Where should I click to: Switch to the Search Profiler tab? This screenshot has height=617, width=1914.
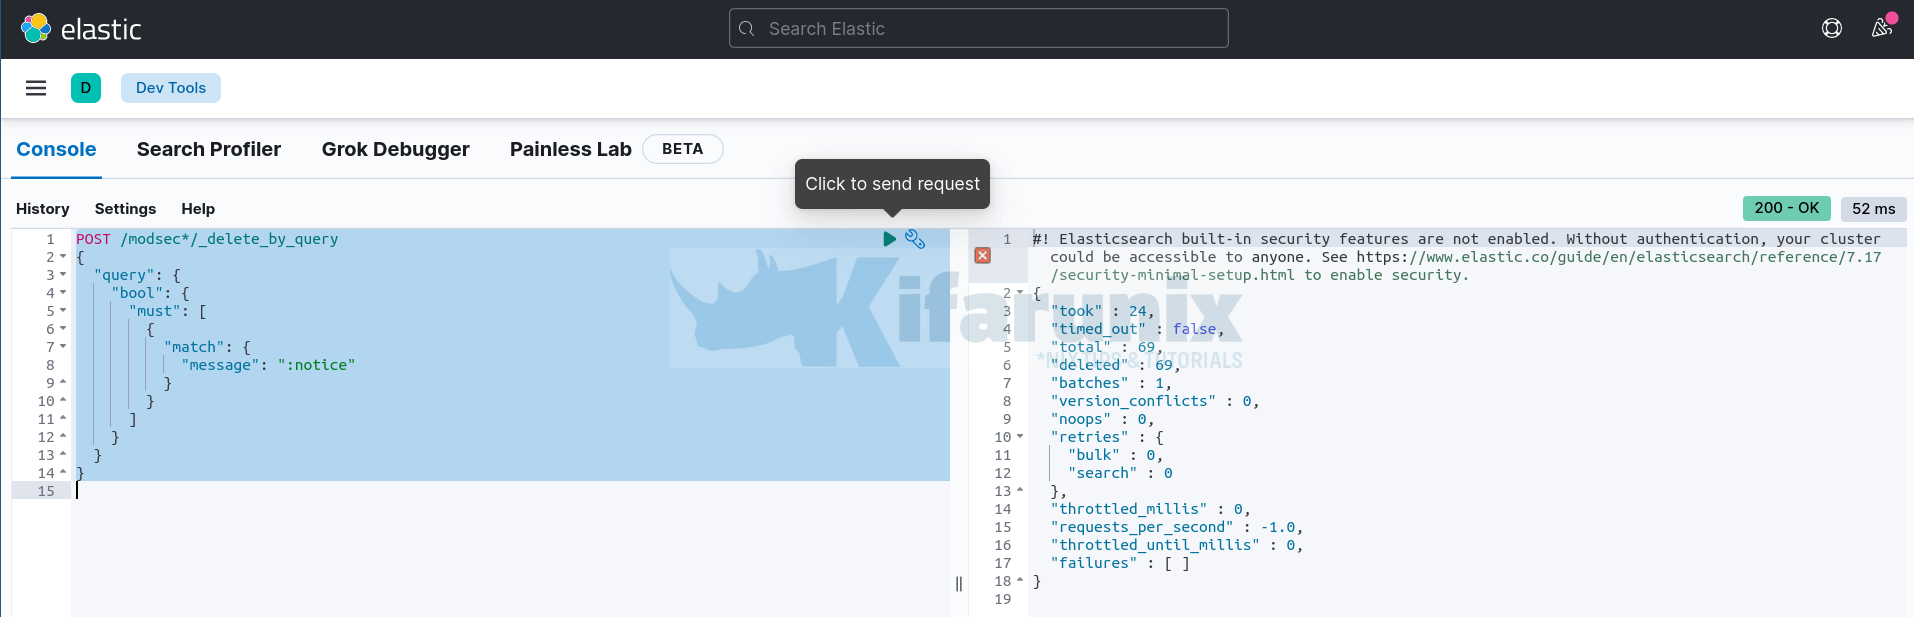pos(208,149)
